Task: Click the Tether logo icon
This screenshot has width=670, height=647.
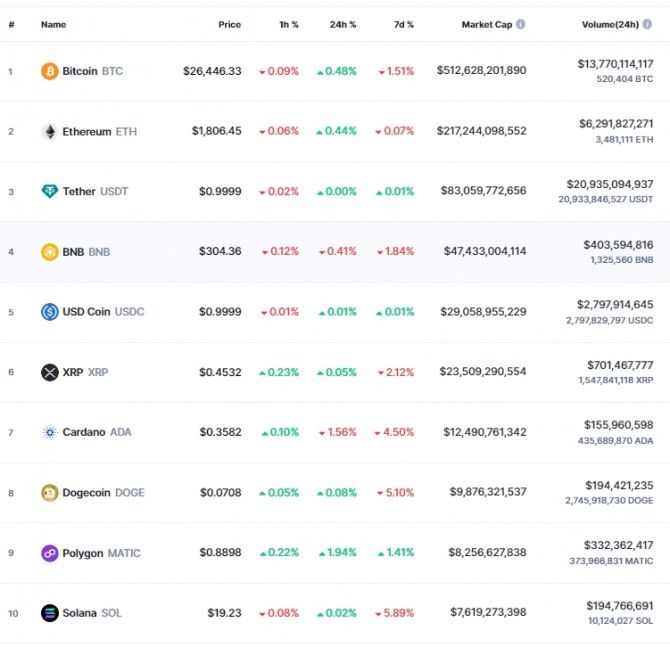Action: [49, 191]
